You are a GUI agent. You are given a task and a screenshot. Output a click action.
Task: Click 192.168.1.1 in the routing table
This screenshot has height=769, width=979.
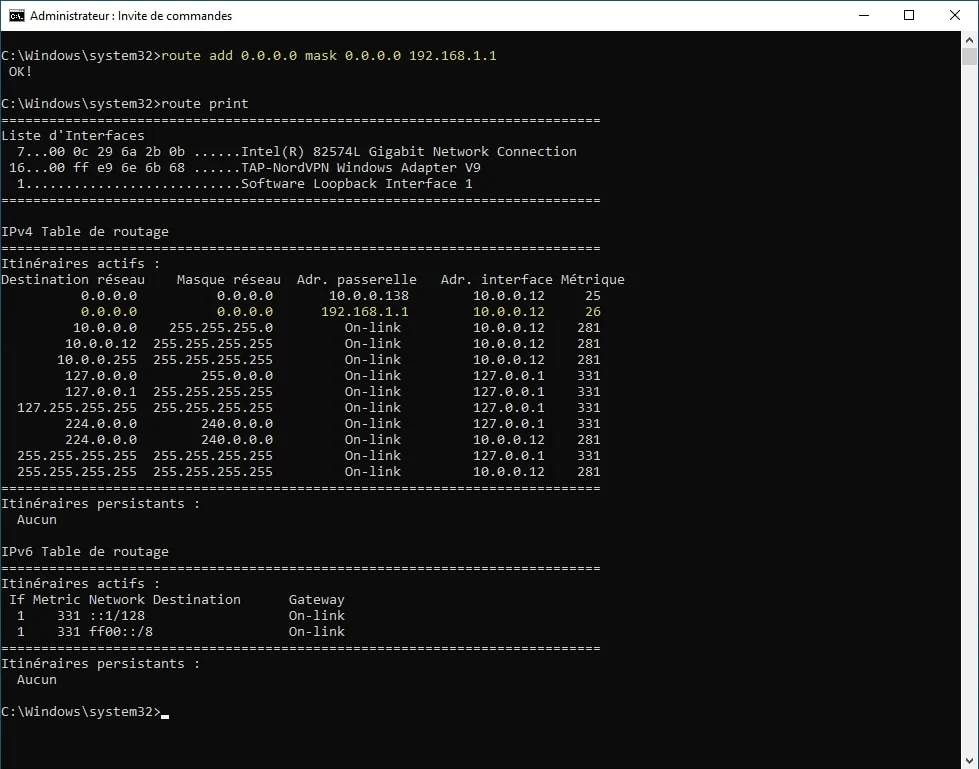click(364, 312)
